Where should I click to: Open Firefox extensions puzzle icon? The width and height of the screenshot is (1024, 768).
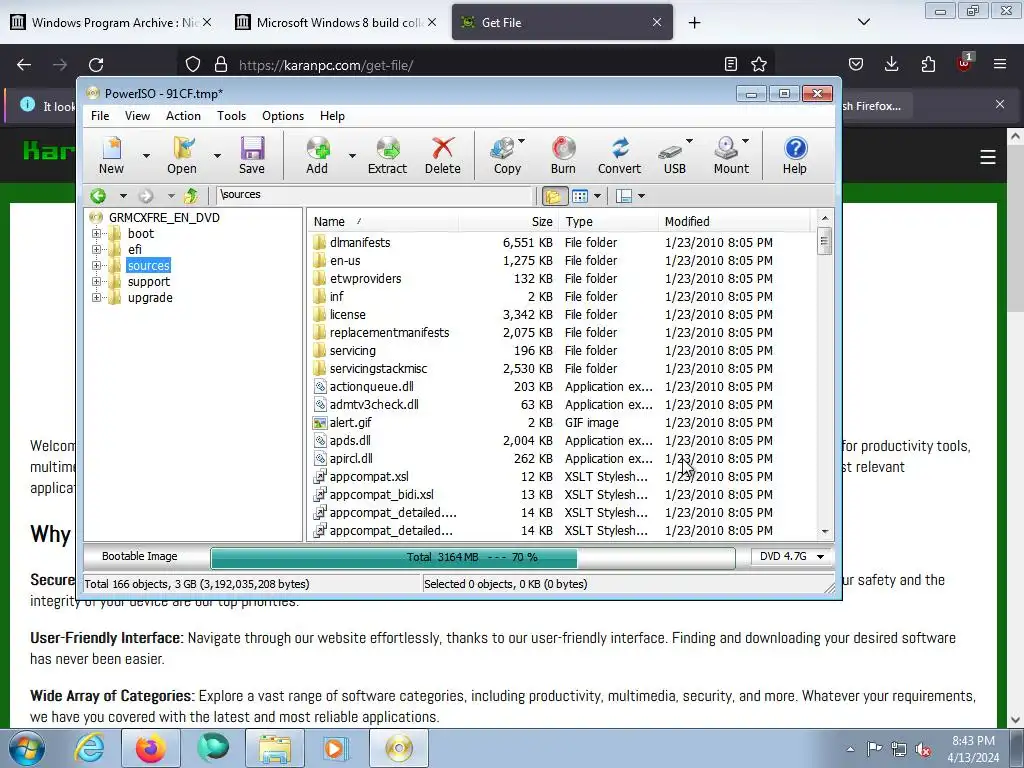(928, 64)
